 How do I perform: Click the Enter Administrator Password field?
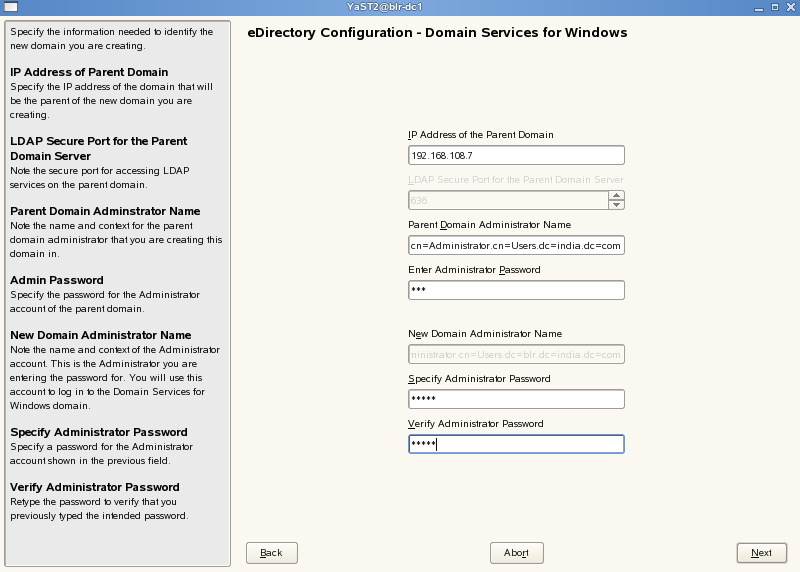coord(516,290)
